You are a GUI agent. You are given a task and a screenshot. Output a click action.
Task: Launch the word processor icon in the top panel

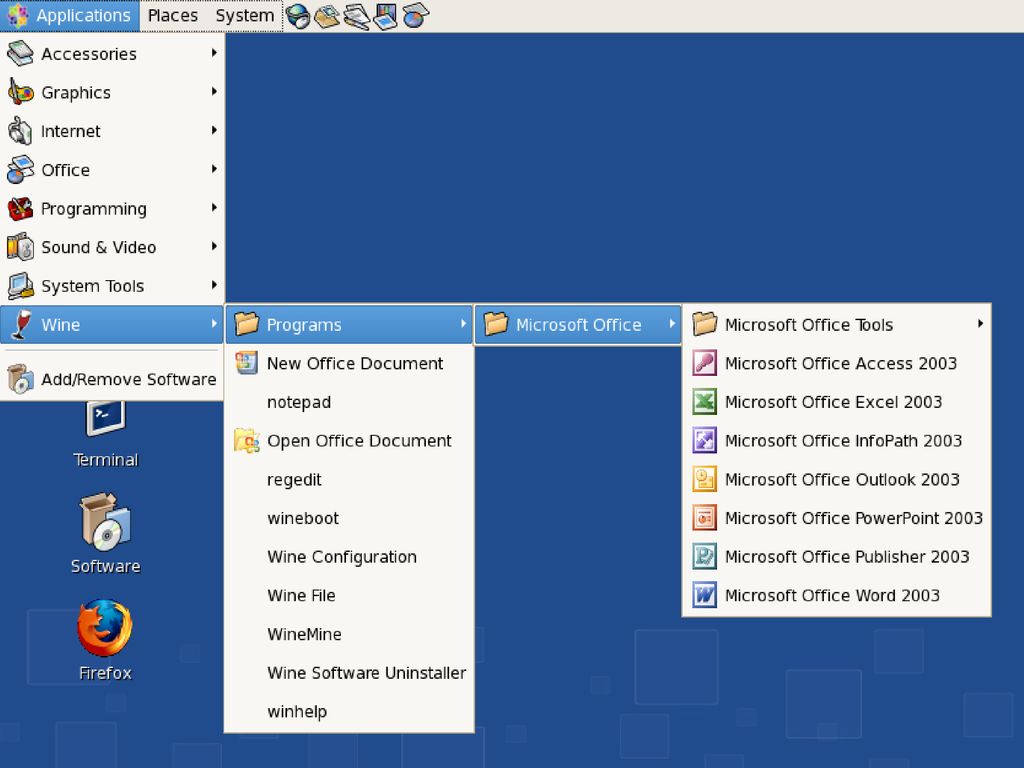tap(357, 16)
